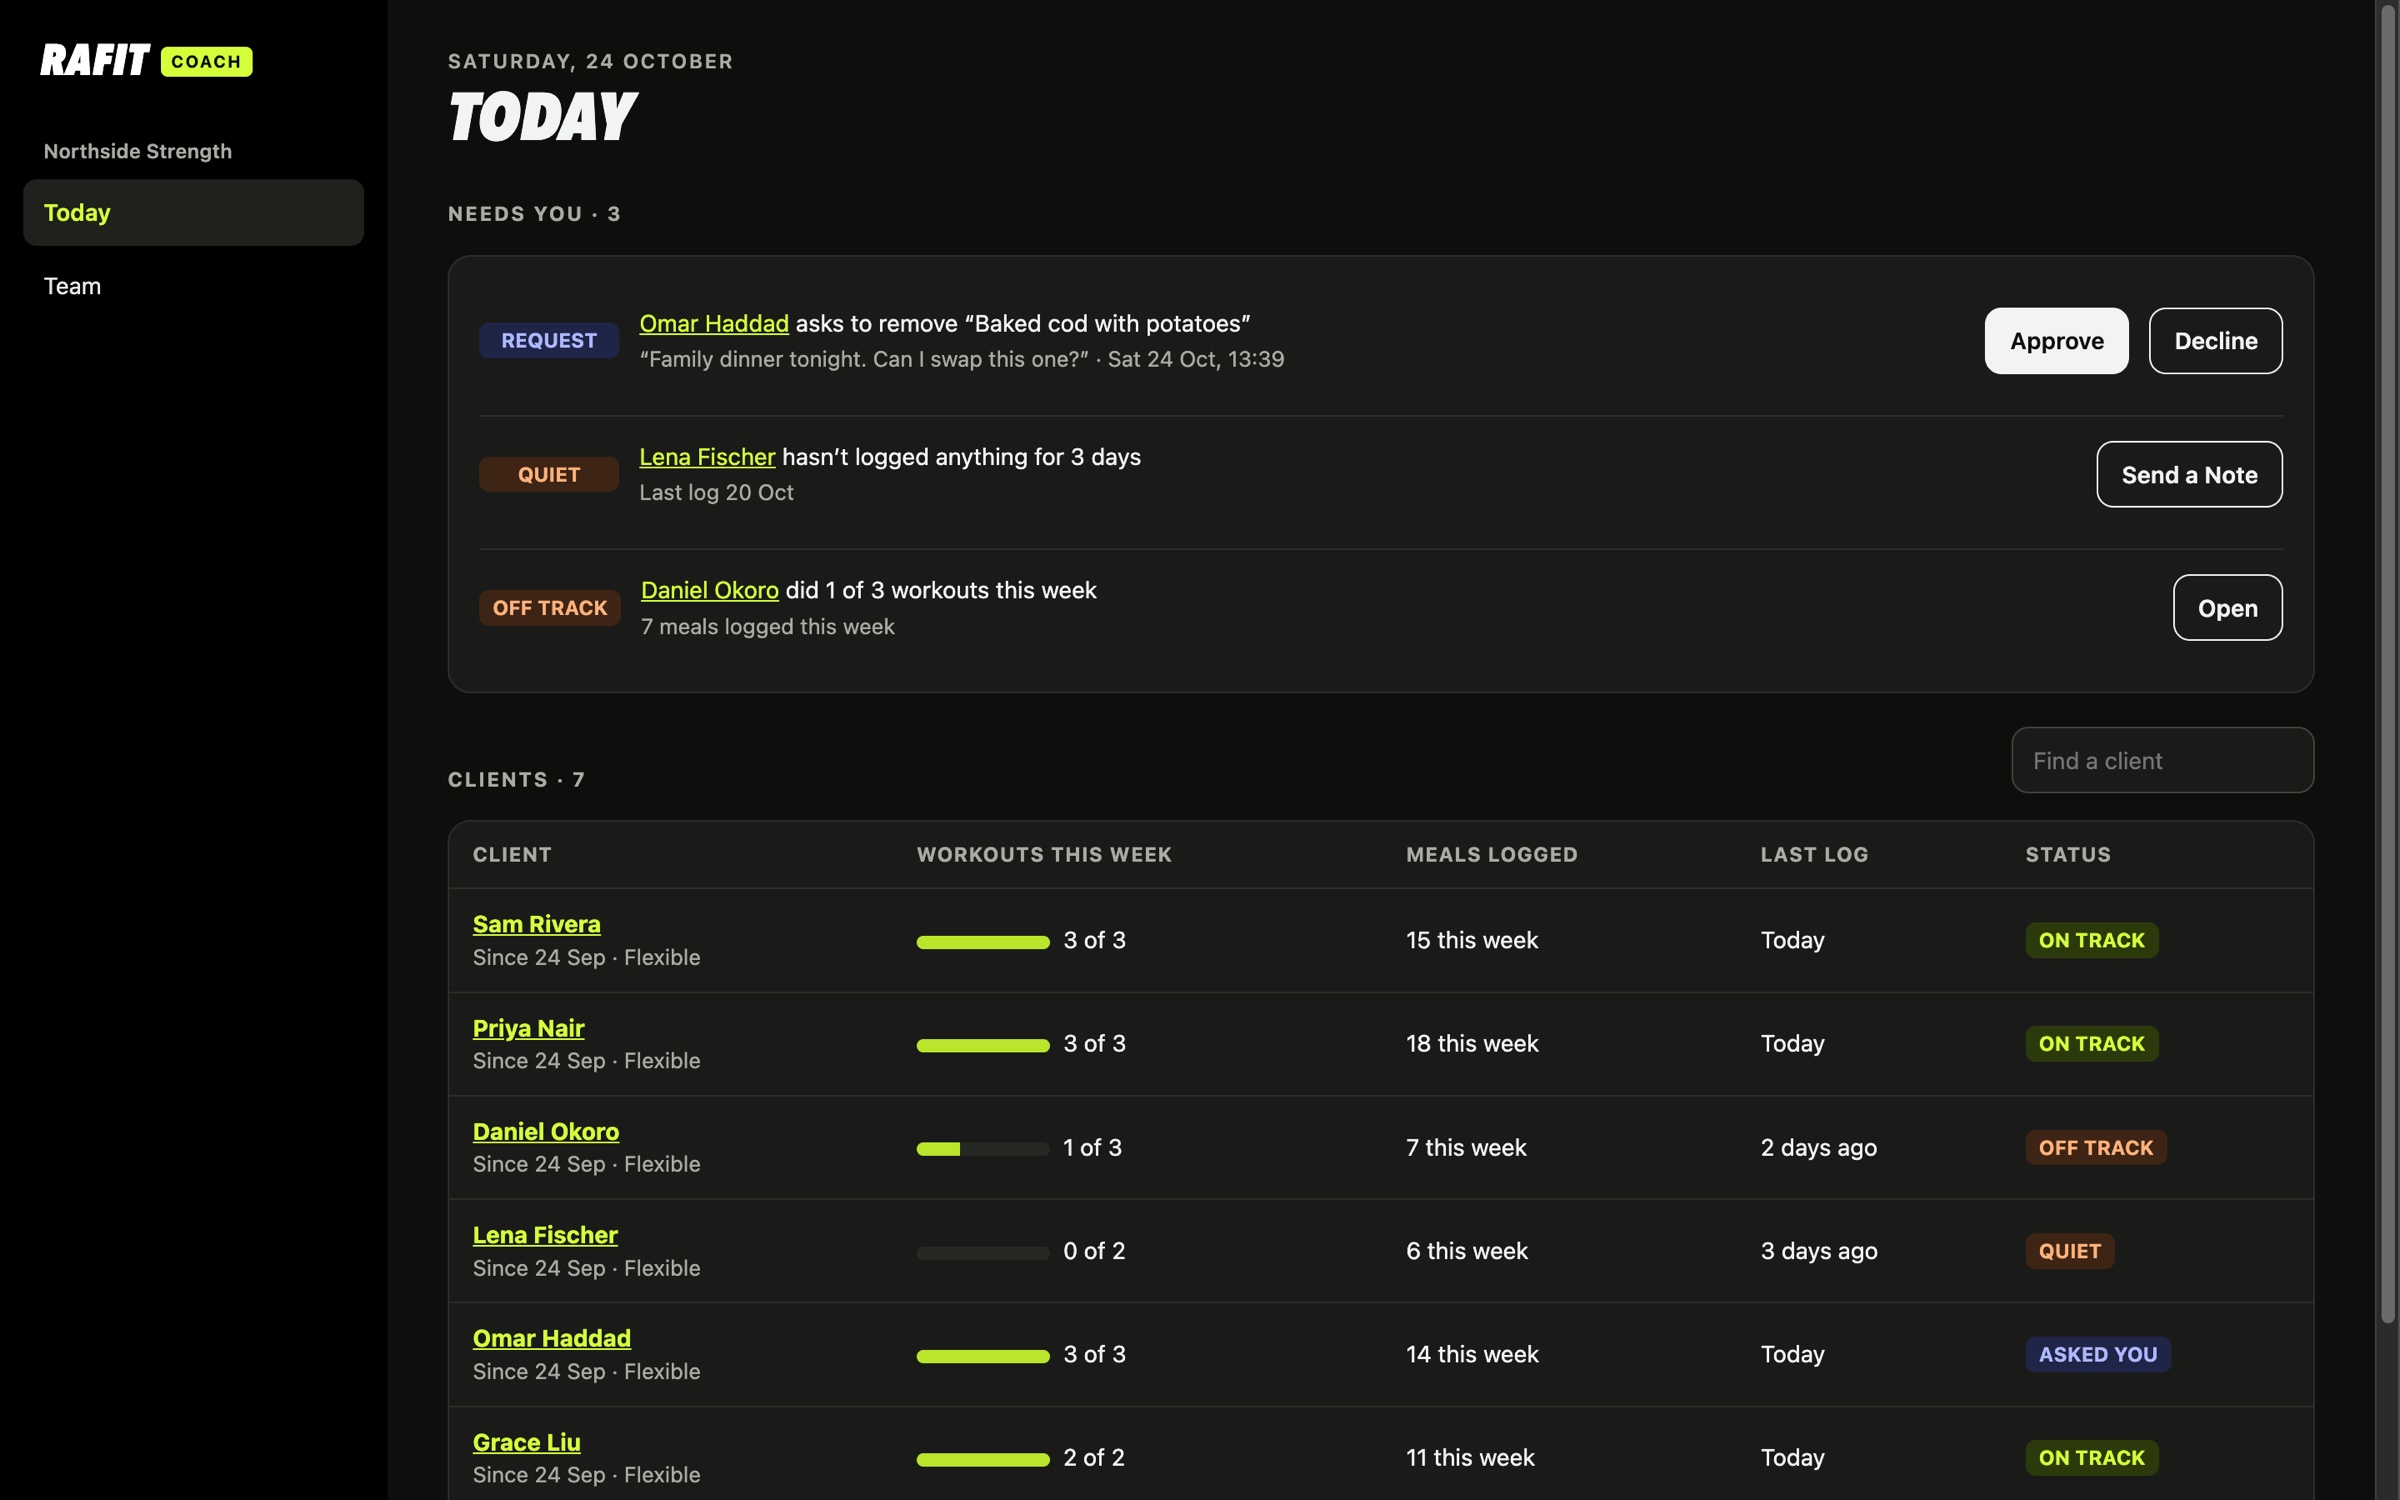Click the RAFIT logo

coord(95,61)
